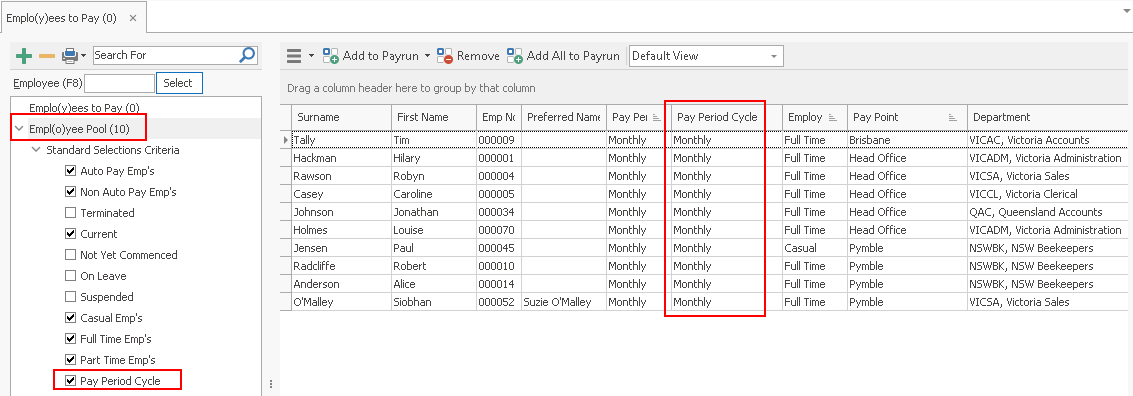Open the filter icon on Pay Per column

[657, 117]
